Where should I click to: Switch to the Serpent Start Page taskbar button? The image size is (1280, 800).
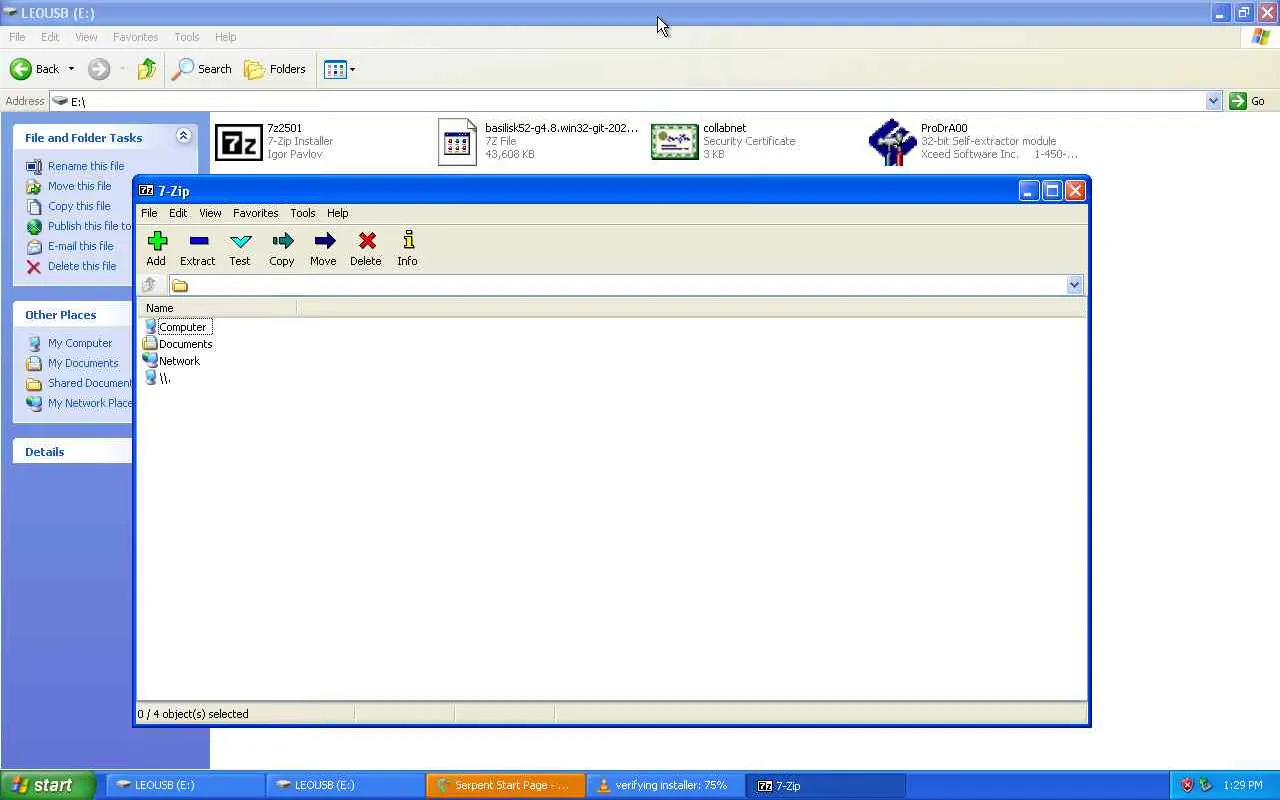pos(505,785)
